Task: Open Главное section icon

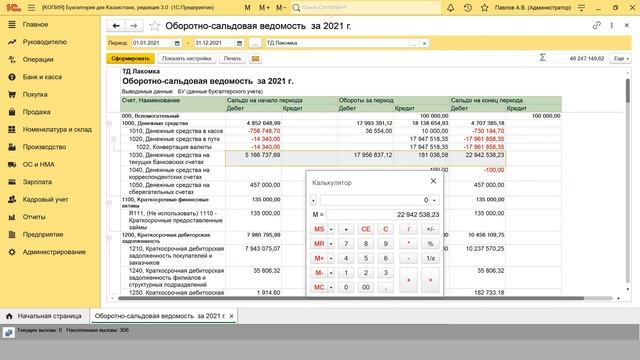Action: coord(12,24)
